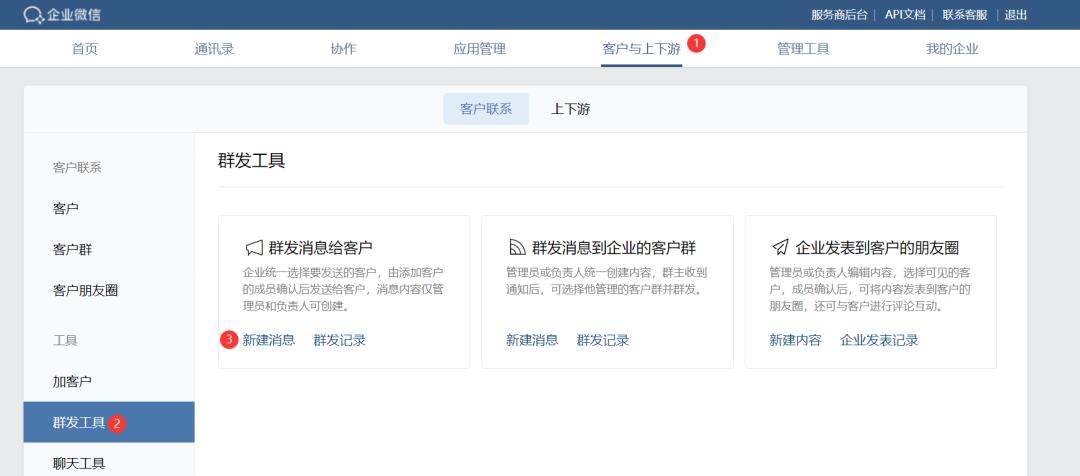The width and height of the screenshot is (1080, 476).
Task: Click the 企业发表到客户的朋友圈 card title
Action: (x=878, y=247)
